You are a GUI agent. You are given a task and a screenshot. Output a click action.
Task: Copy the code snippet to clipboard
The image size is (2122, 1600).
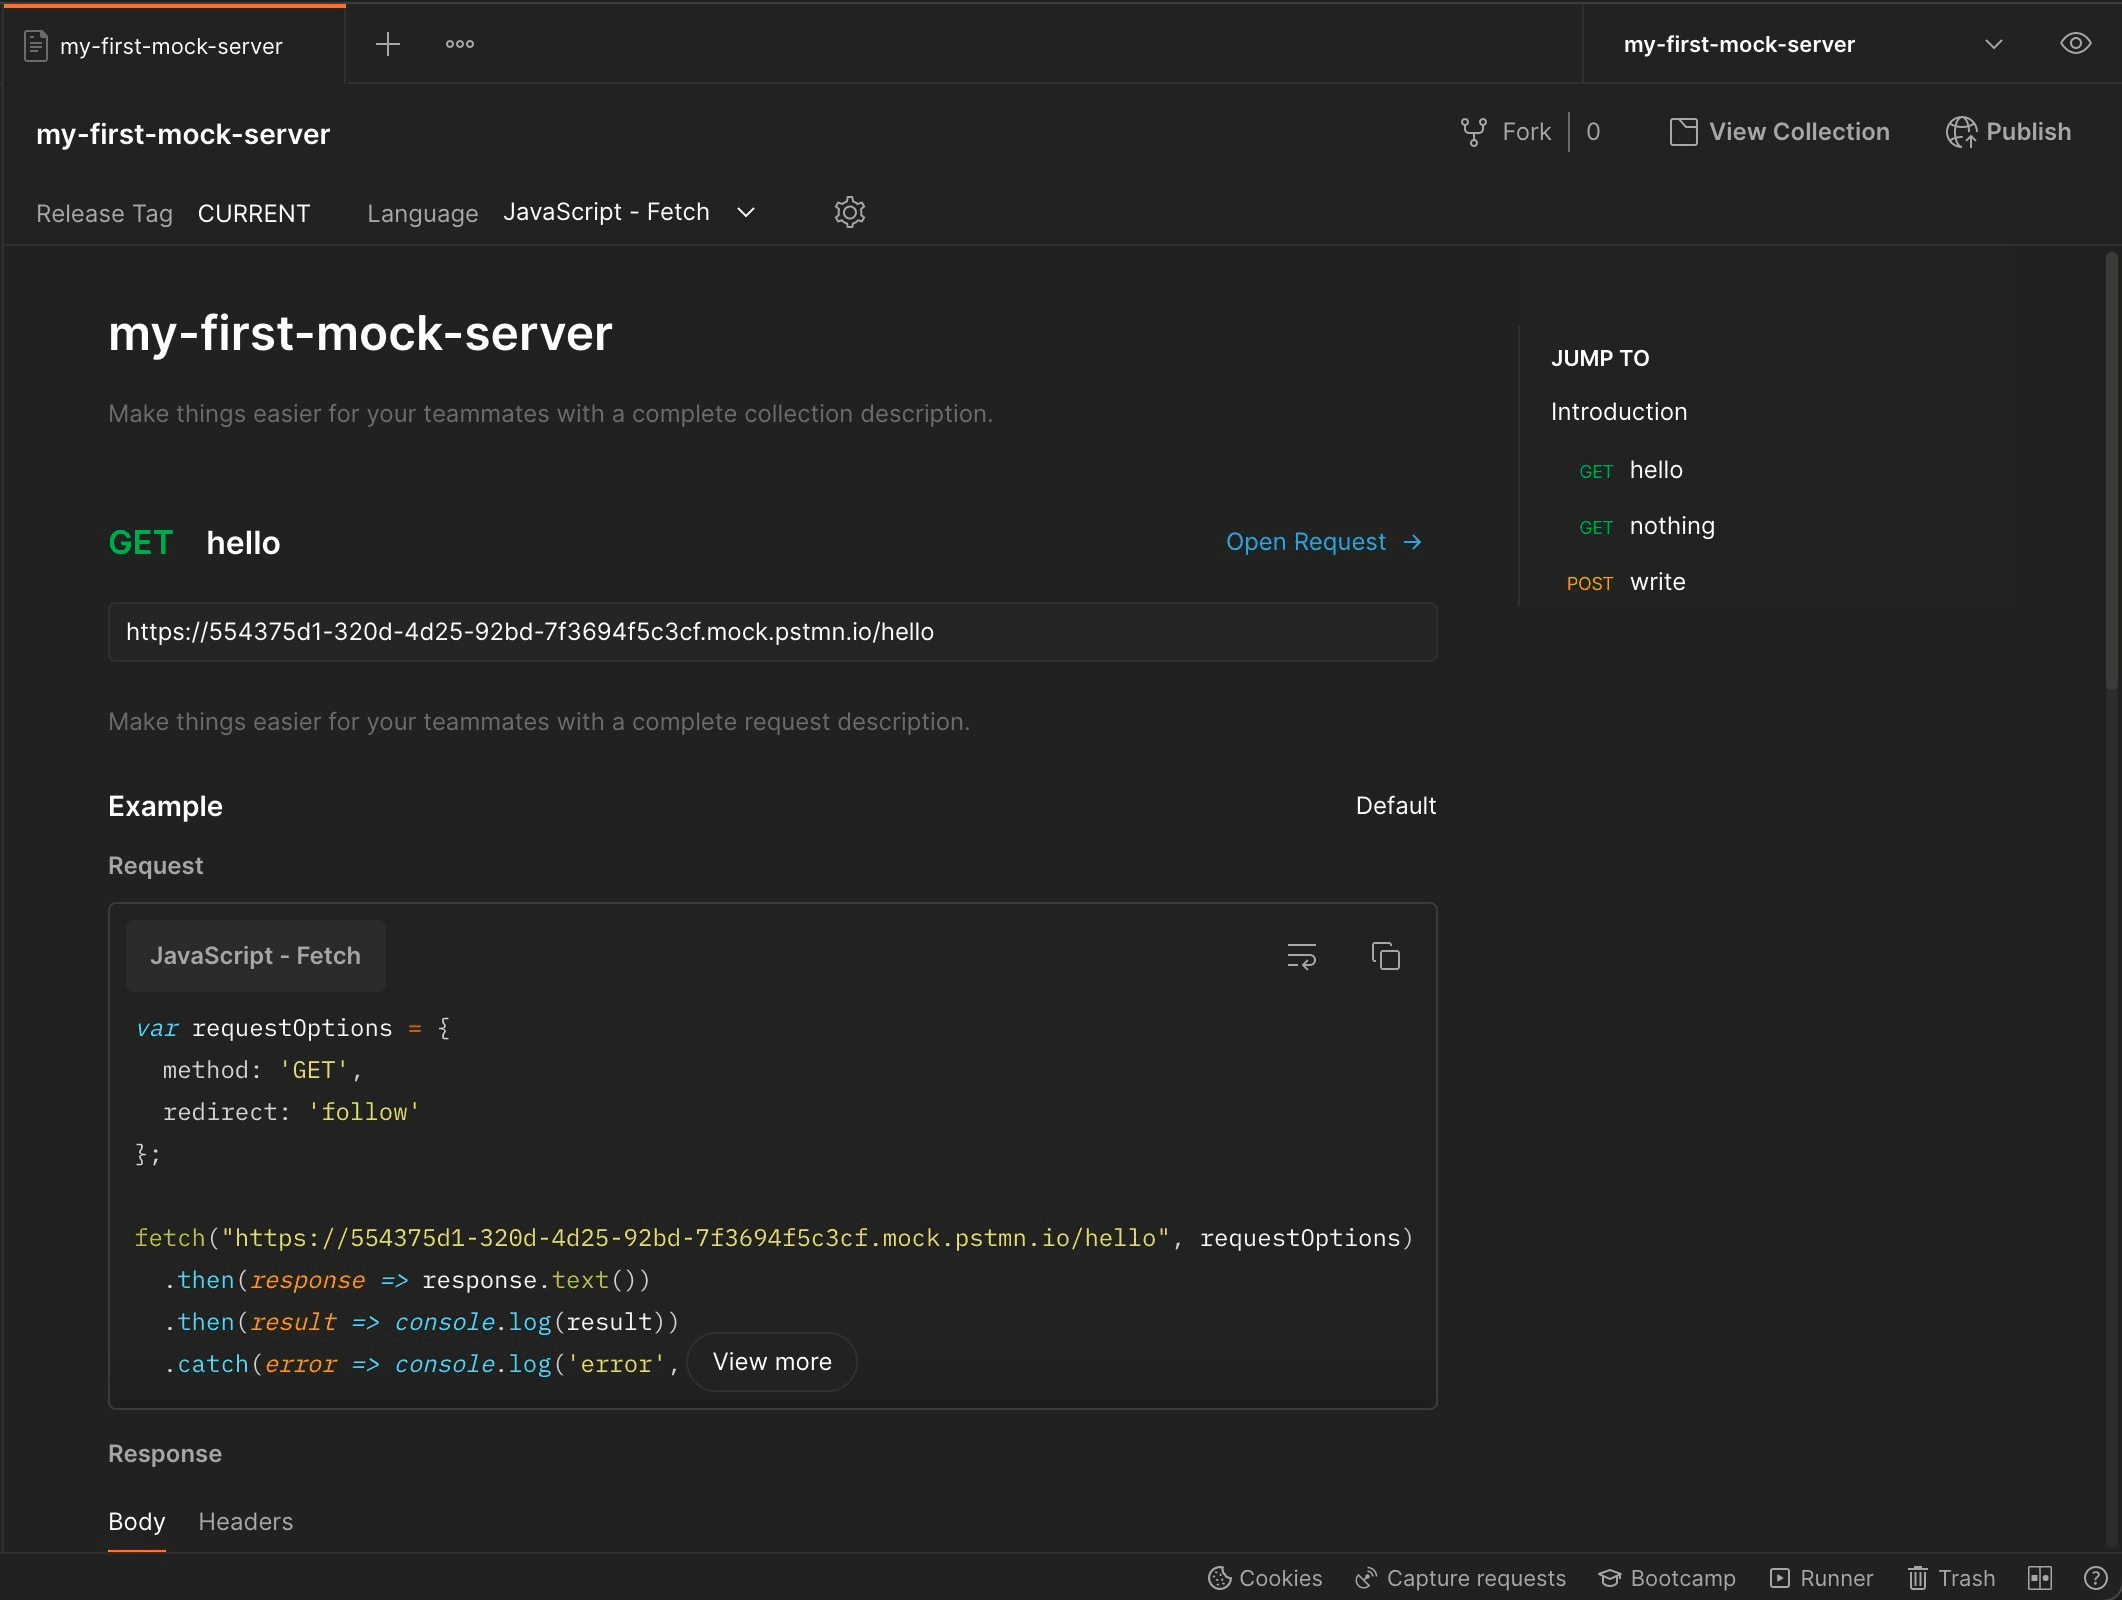click(1385, 956)
